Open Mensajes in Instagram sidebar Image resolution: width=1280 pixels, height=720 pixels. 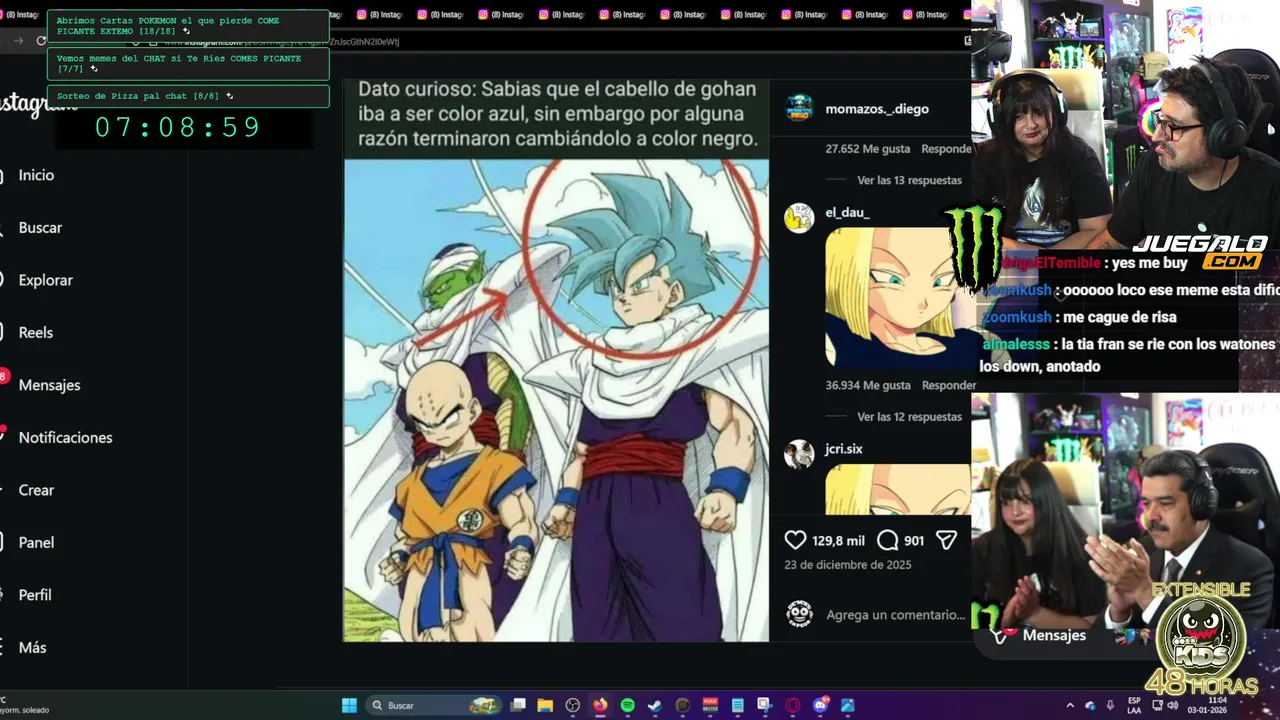tap(49, 385)
